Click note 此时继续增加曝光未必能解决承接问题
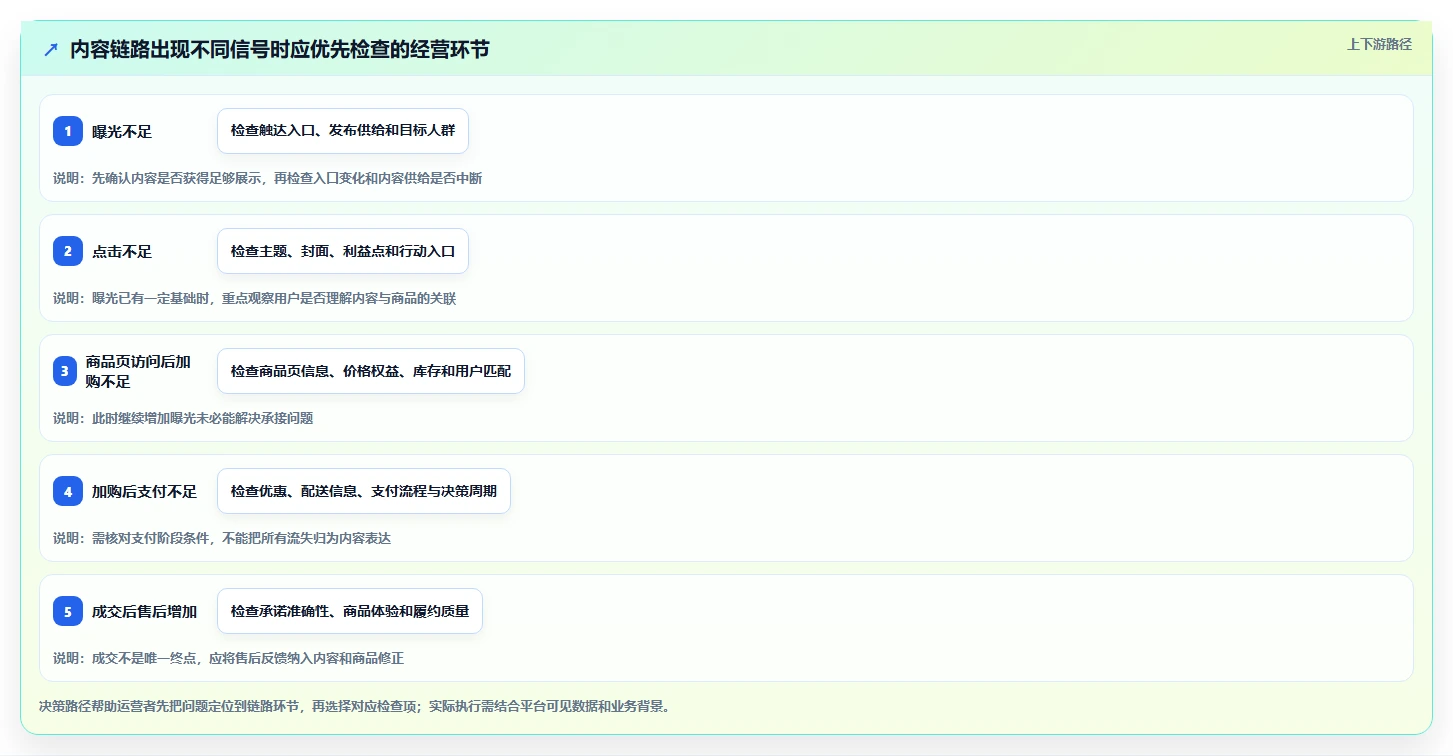This screenshot has height=756, width=1453. (183, 418)
